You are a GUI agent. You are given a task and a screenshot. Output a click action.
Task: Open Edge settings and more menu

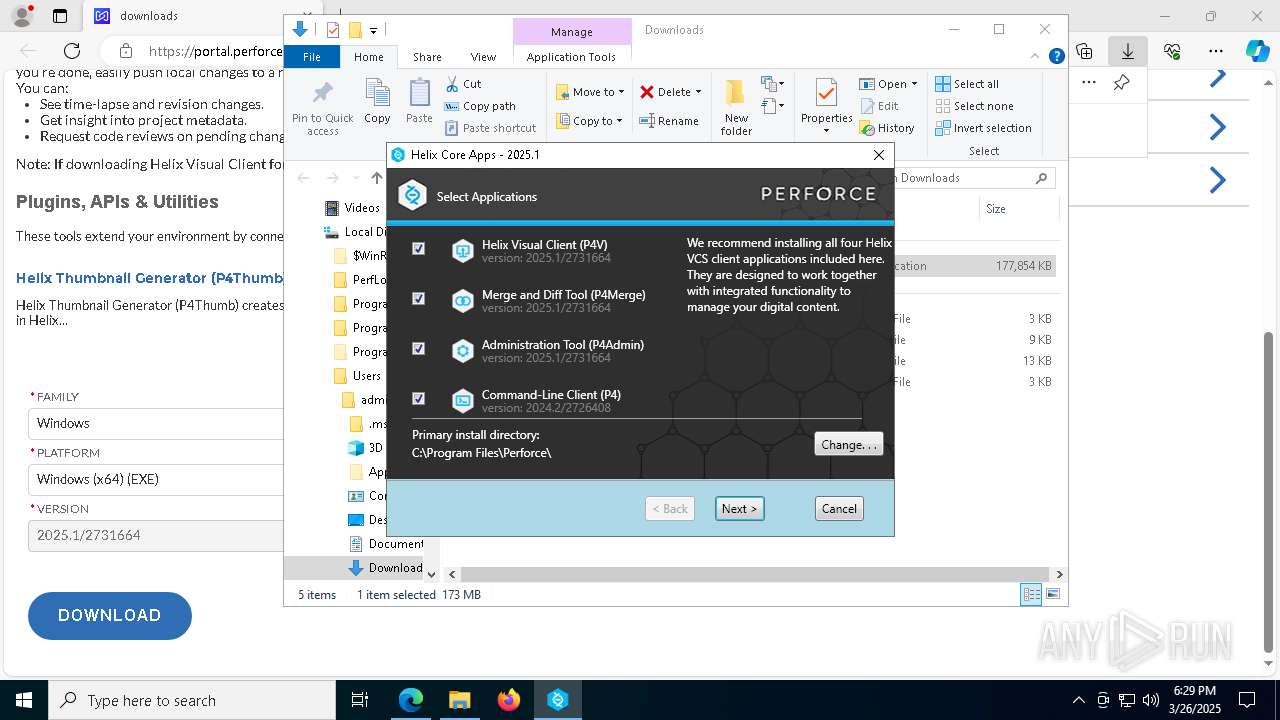(x=1215, y=51)
